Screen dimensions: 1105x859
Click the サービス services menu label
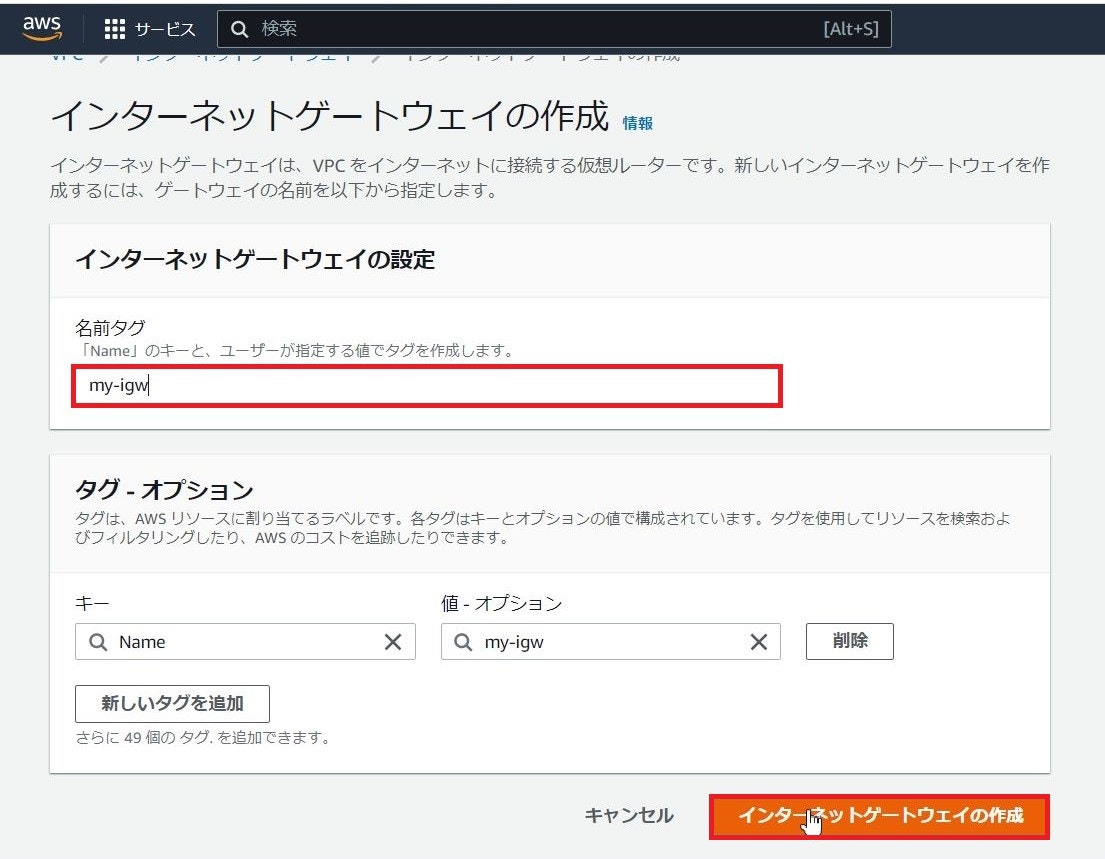pos(165,29)
